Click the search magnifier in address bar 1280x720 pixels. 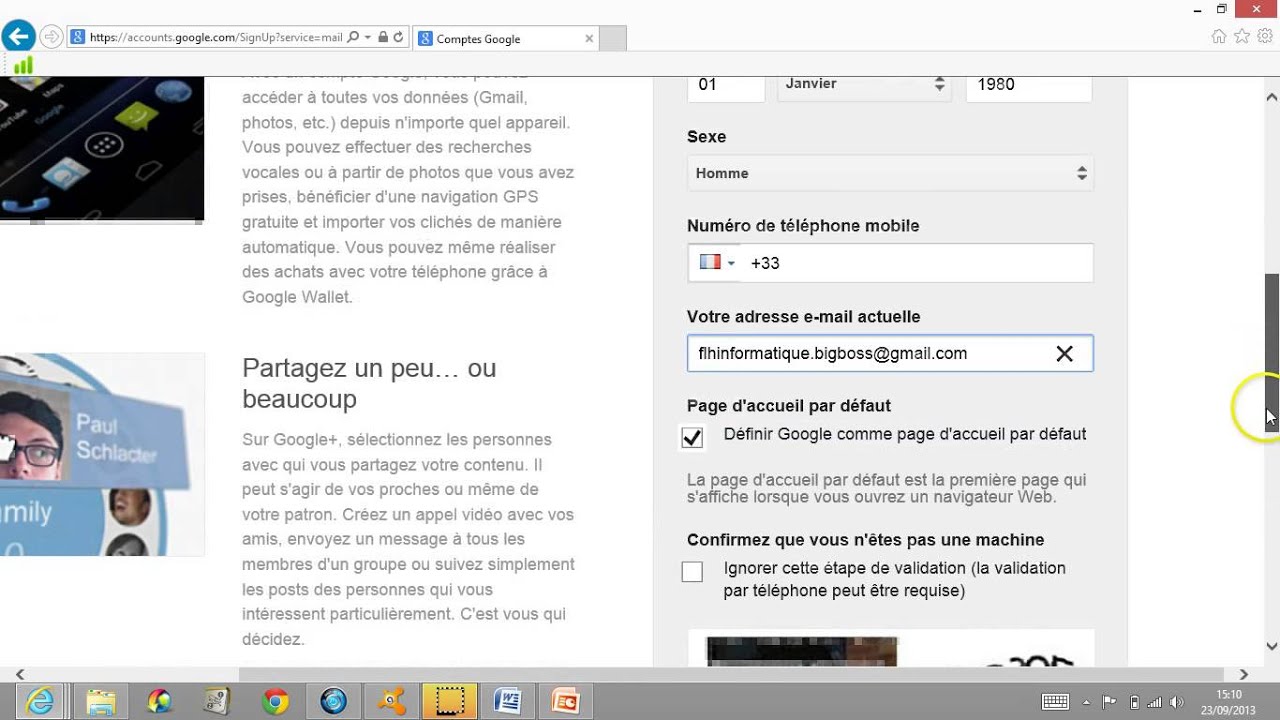353,38
